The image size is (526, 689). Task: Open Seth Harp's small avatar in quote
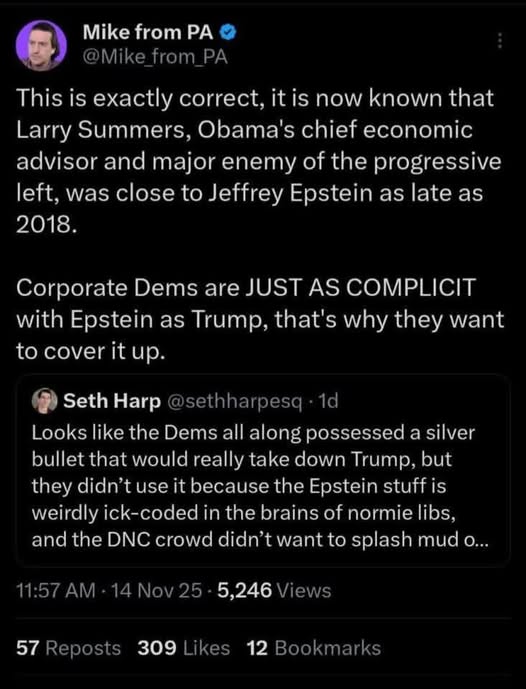(x=44, y=400)
